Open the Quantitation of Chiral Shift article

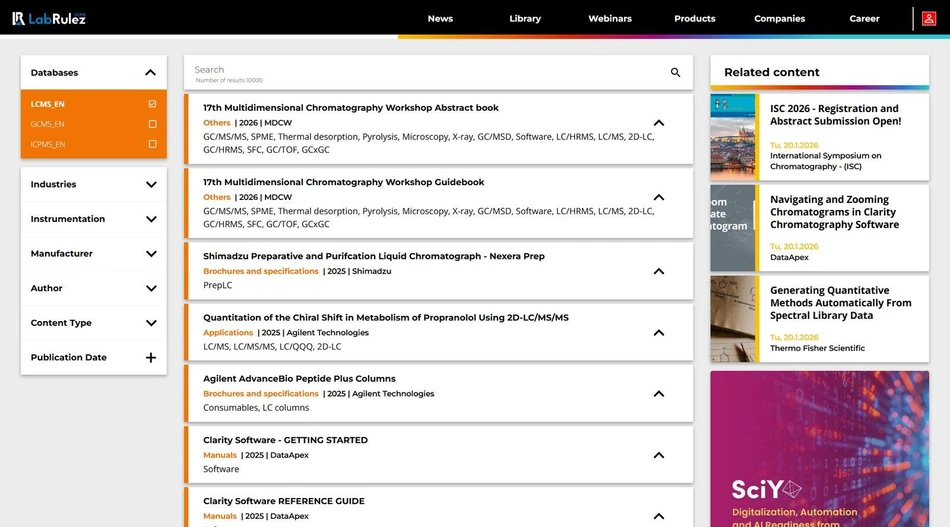(x=385, y=318)
